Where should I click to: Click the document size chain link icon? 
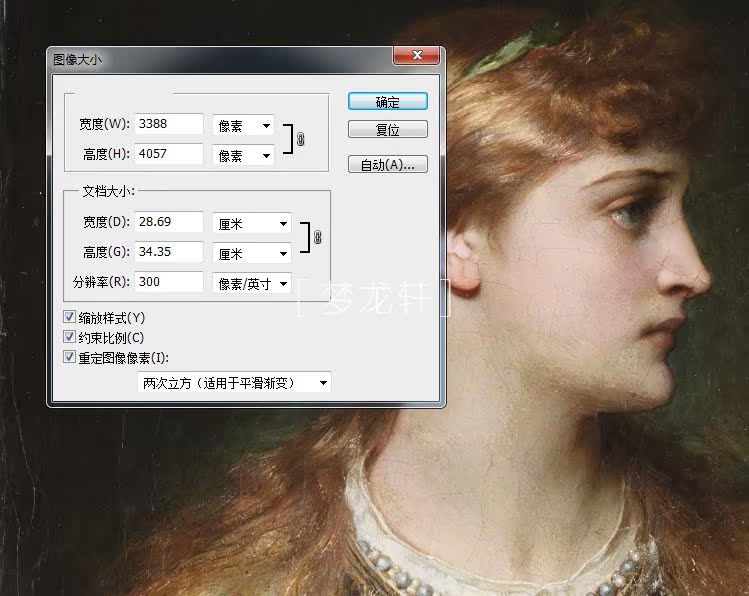point(318,237)
